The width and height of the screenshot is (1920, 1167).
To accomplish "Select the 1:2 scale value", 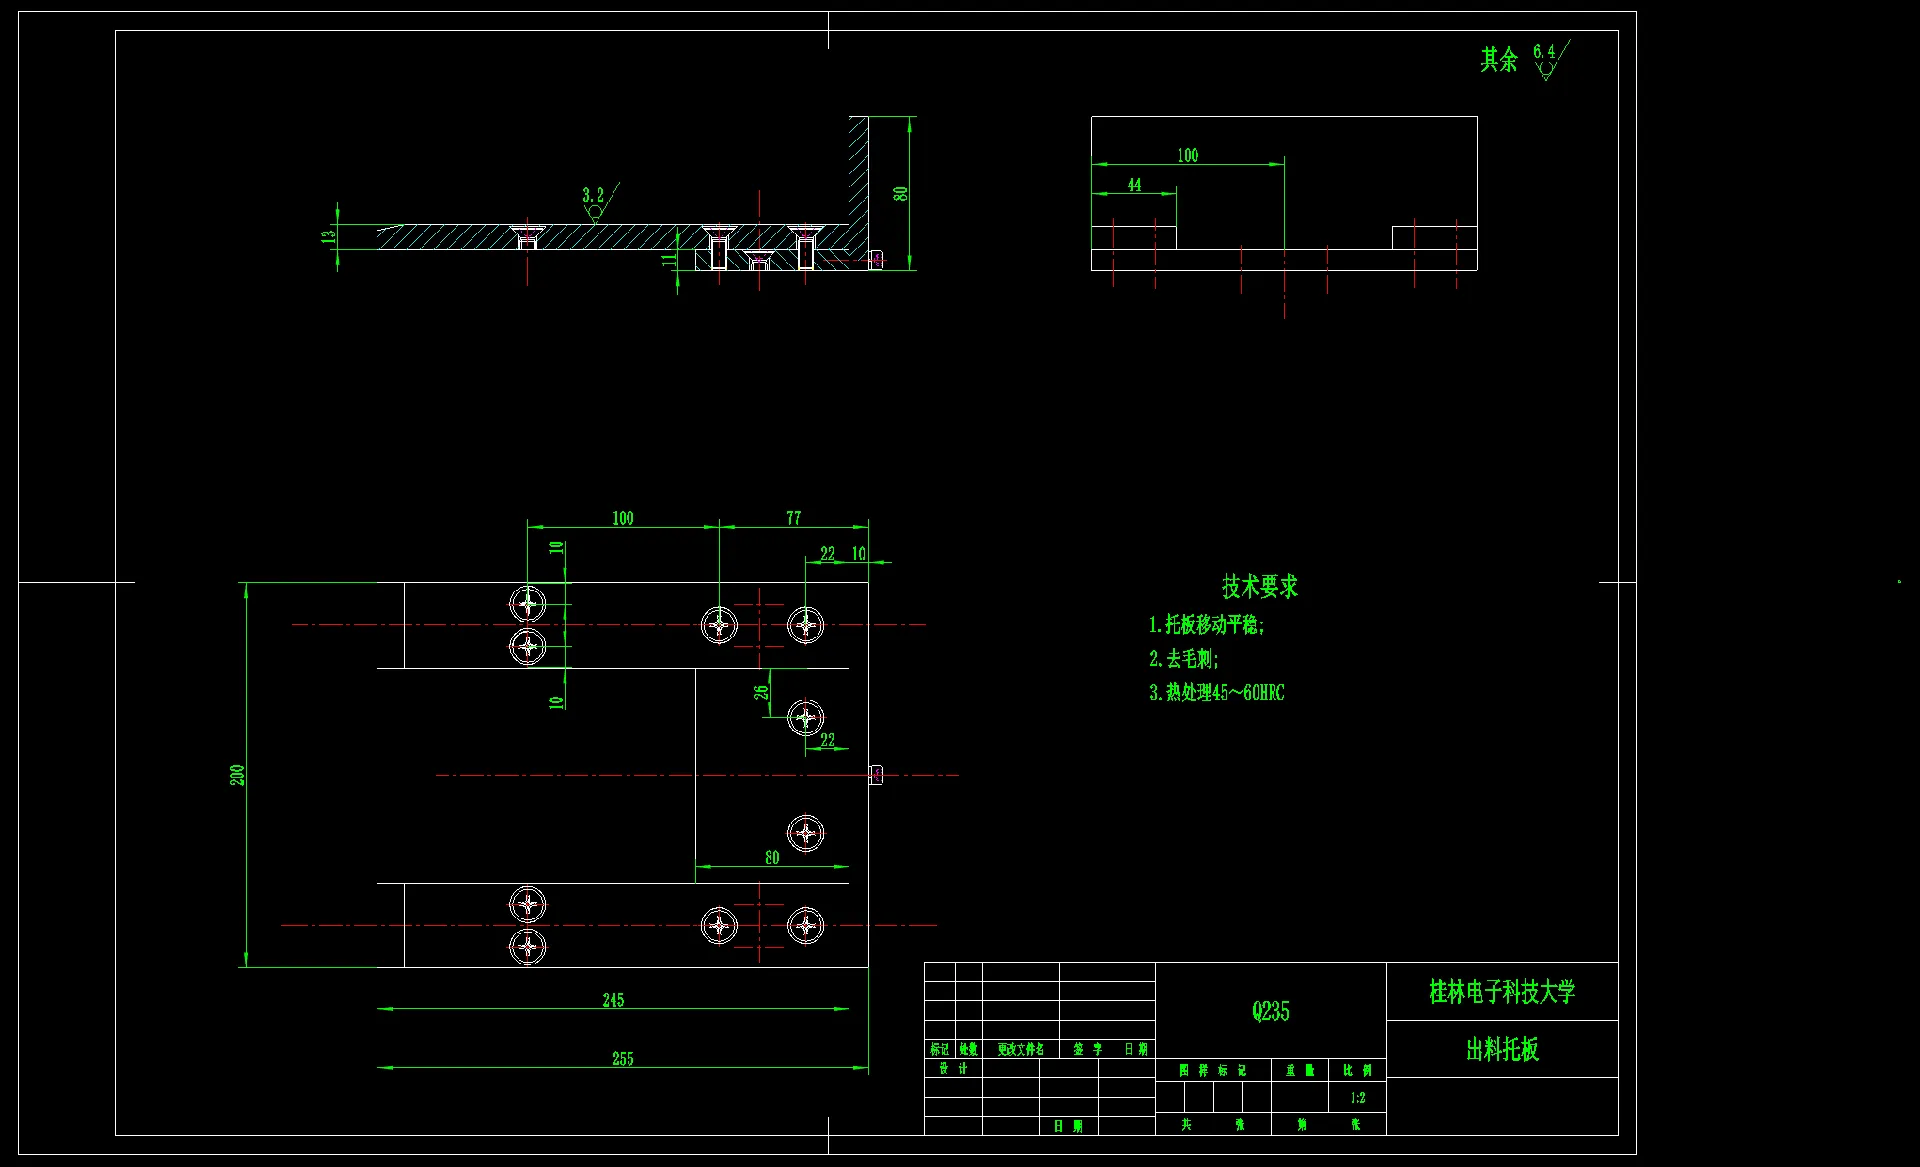I will point(1357,1098).
